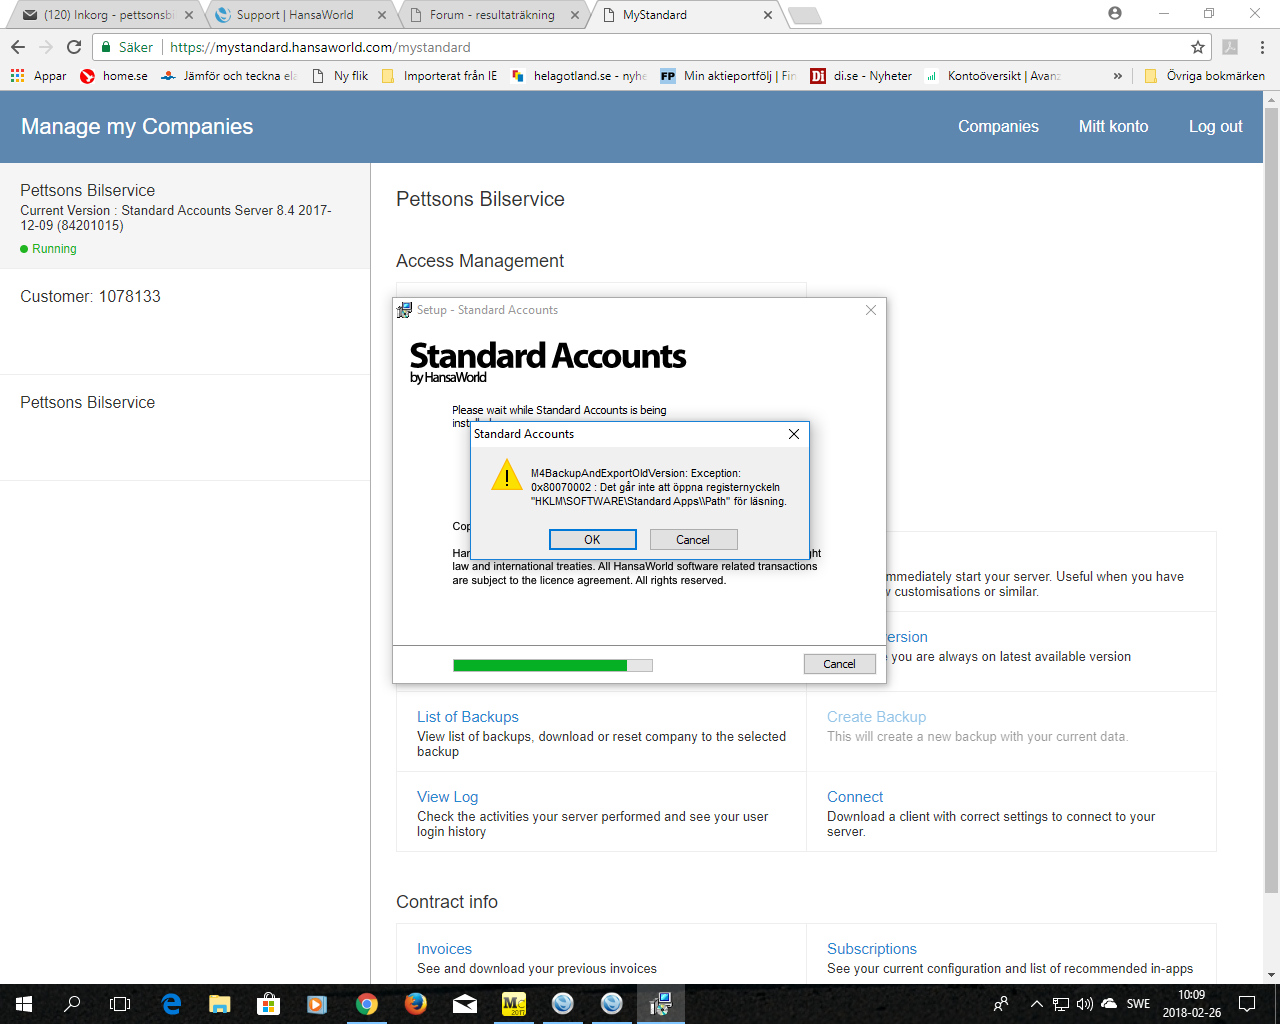
Task: Click the OneDrive cloud tray icon
Action: pos(1109,1004)
